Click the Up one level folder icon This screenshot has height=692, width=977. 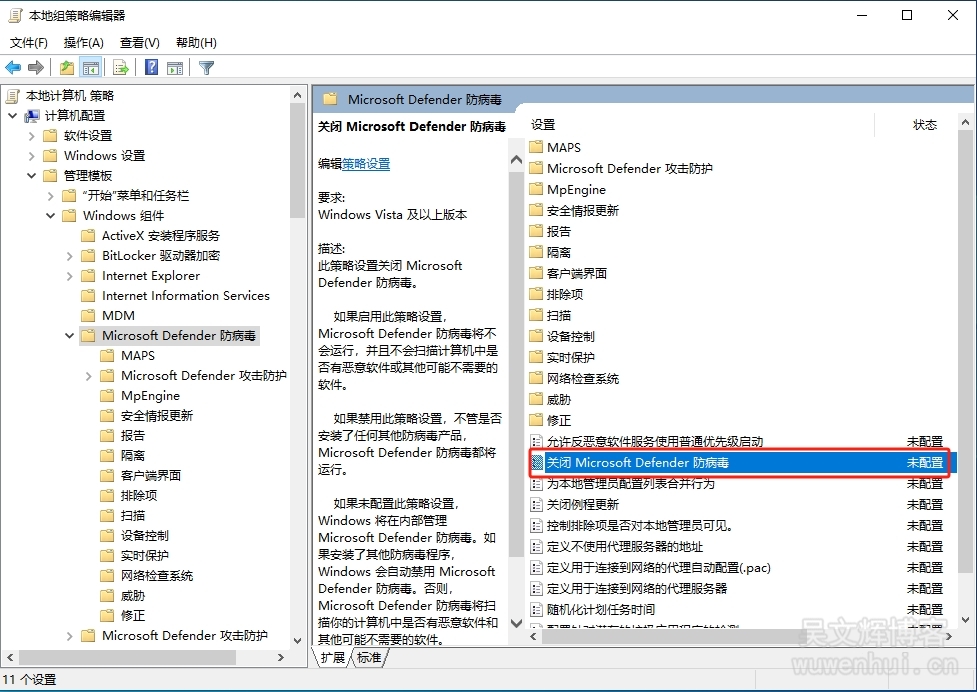point(66,68)
